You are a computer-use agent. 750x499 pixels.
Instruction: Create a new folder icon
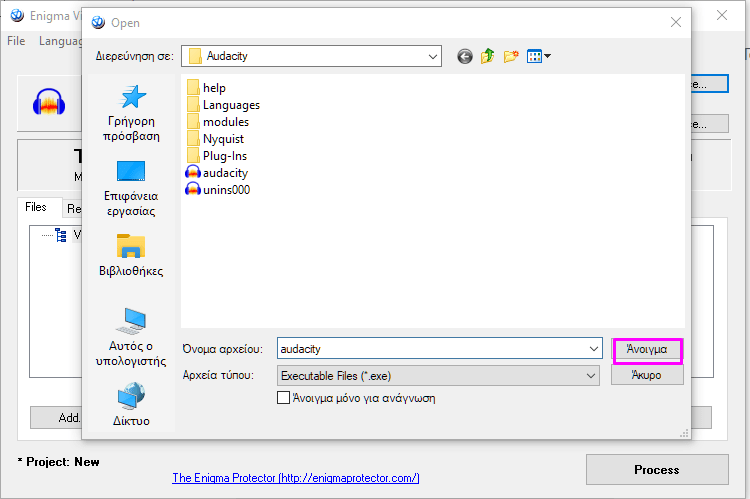pos(511,56)
